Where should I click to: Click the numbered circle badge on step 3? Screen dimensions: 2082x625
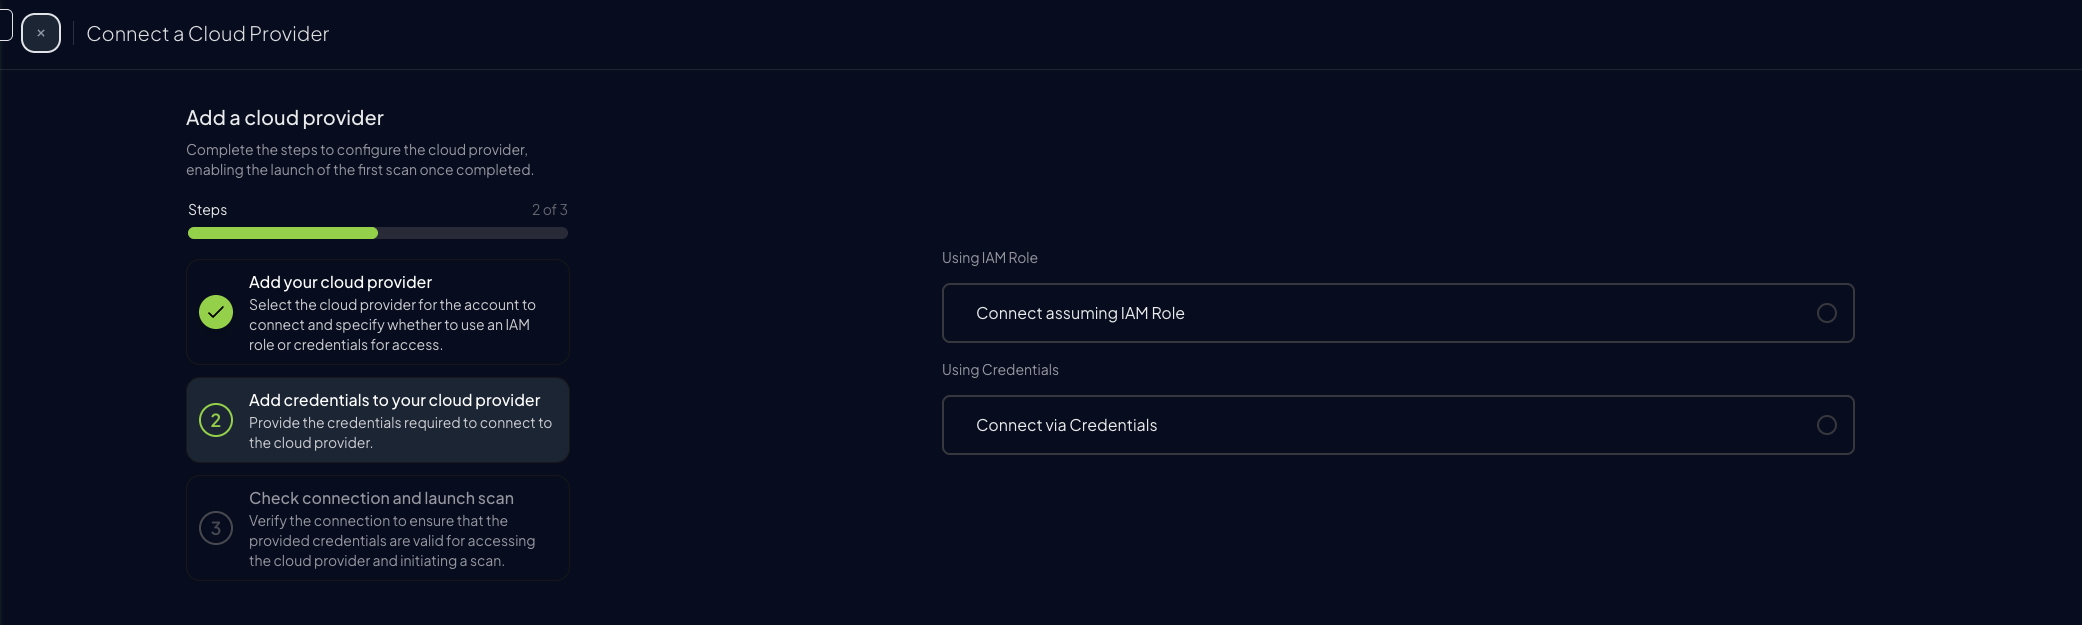216,528
